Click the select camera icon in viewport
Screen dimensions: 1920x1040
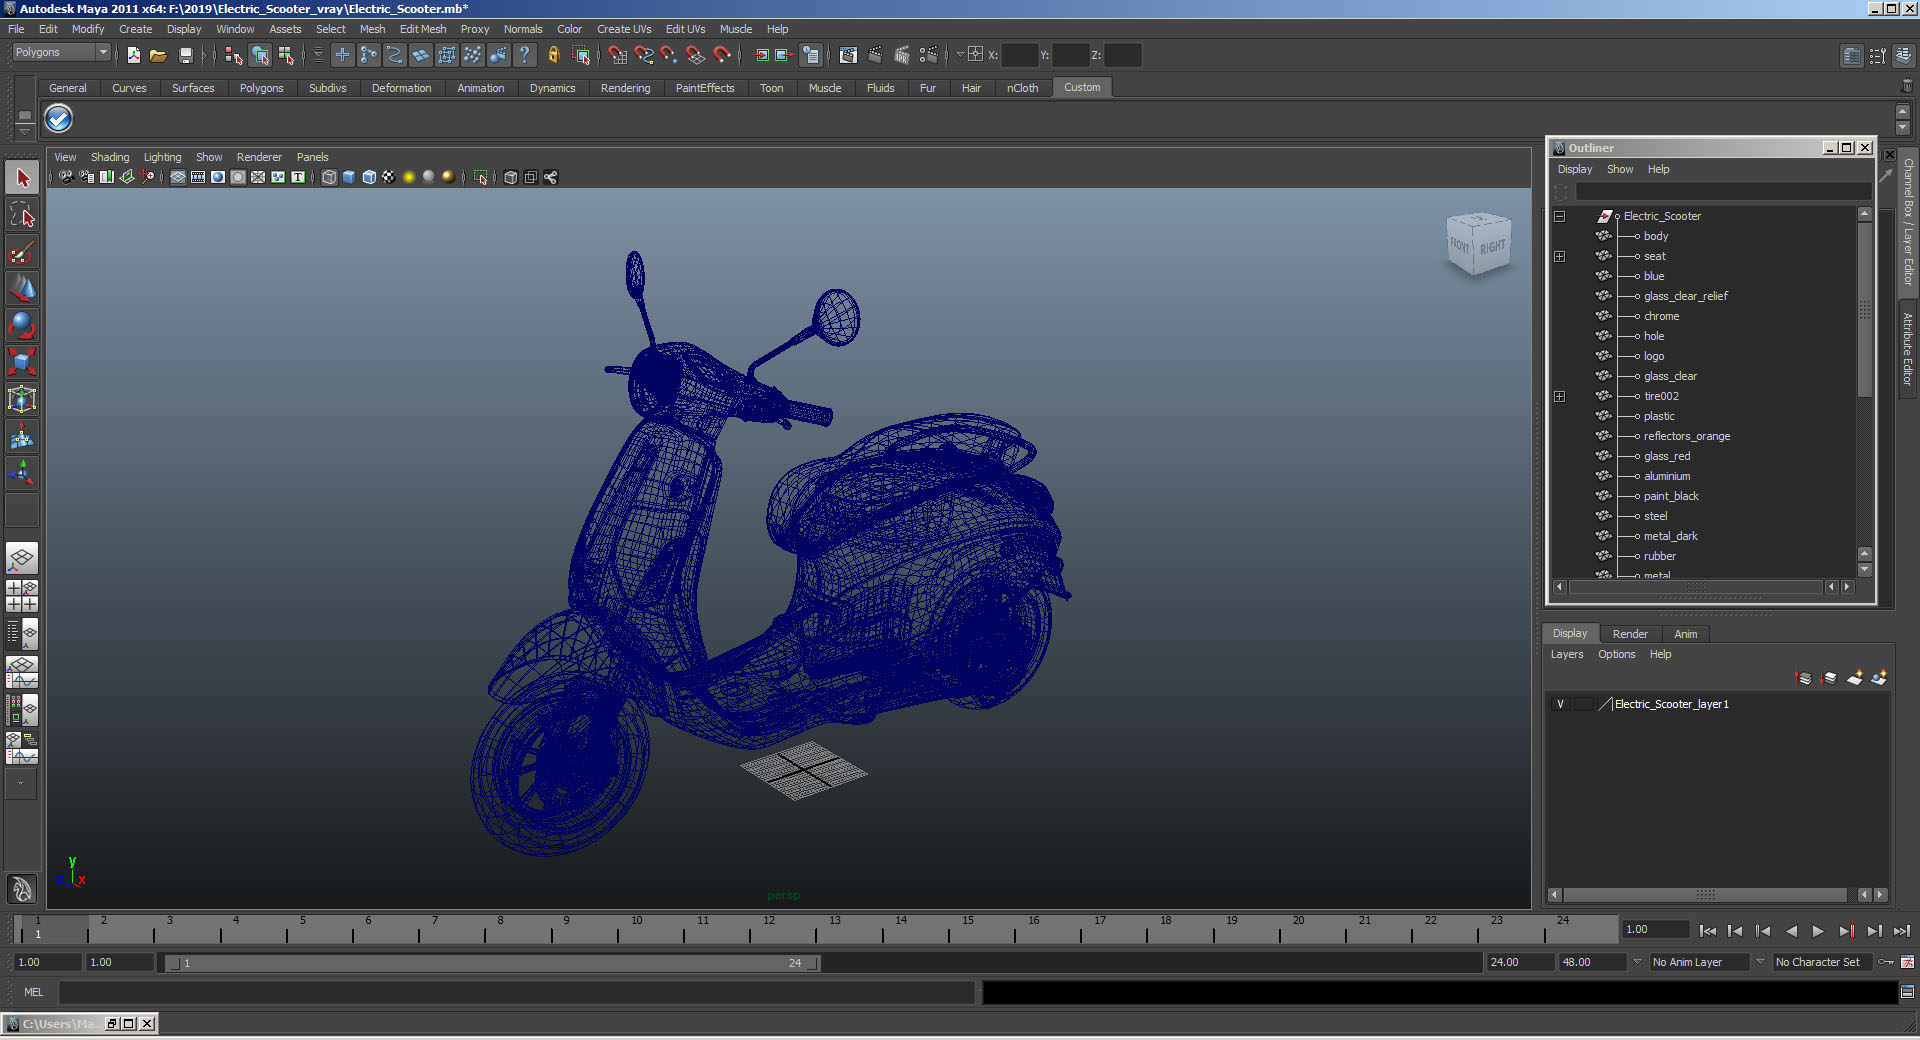click(x=66, y=177)
